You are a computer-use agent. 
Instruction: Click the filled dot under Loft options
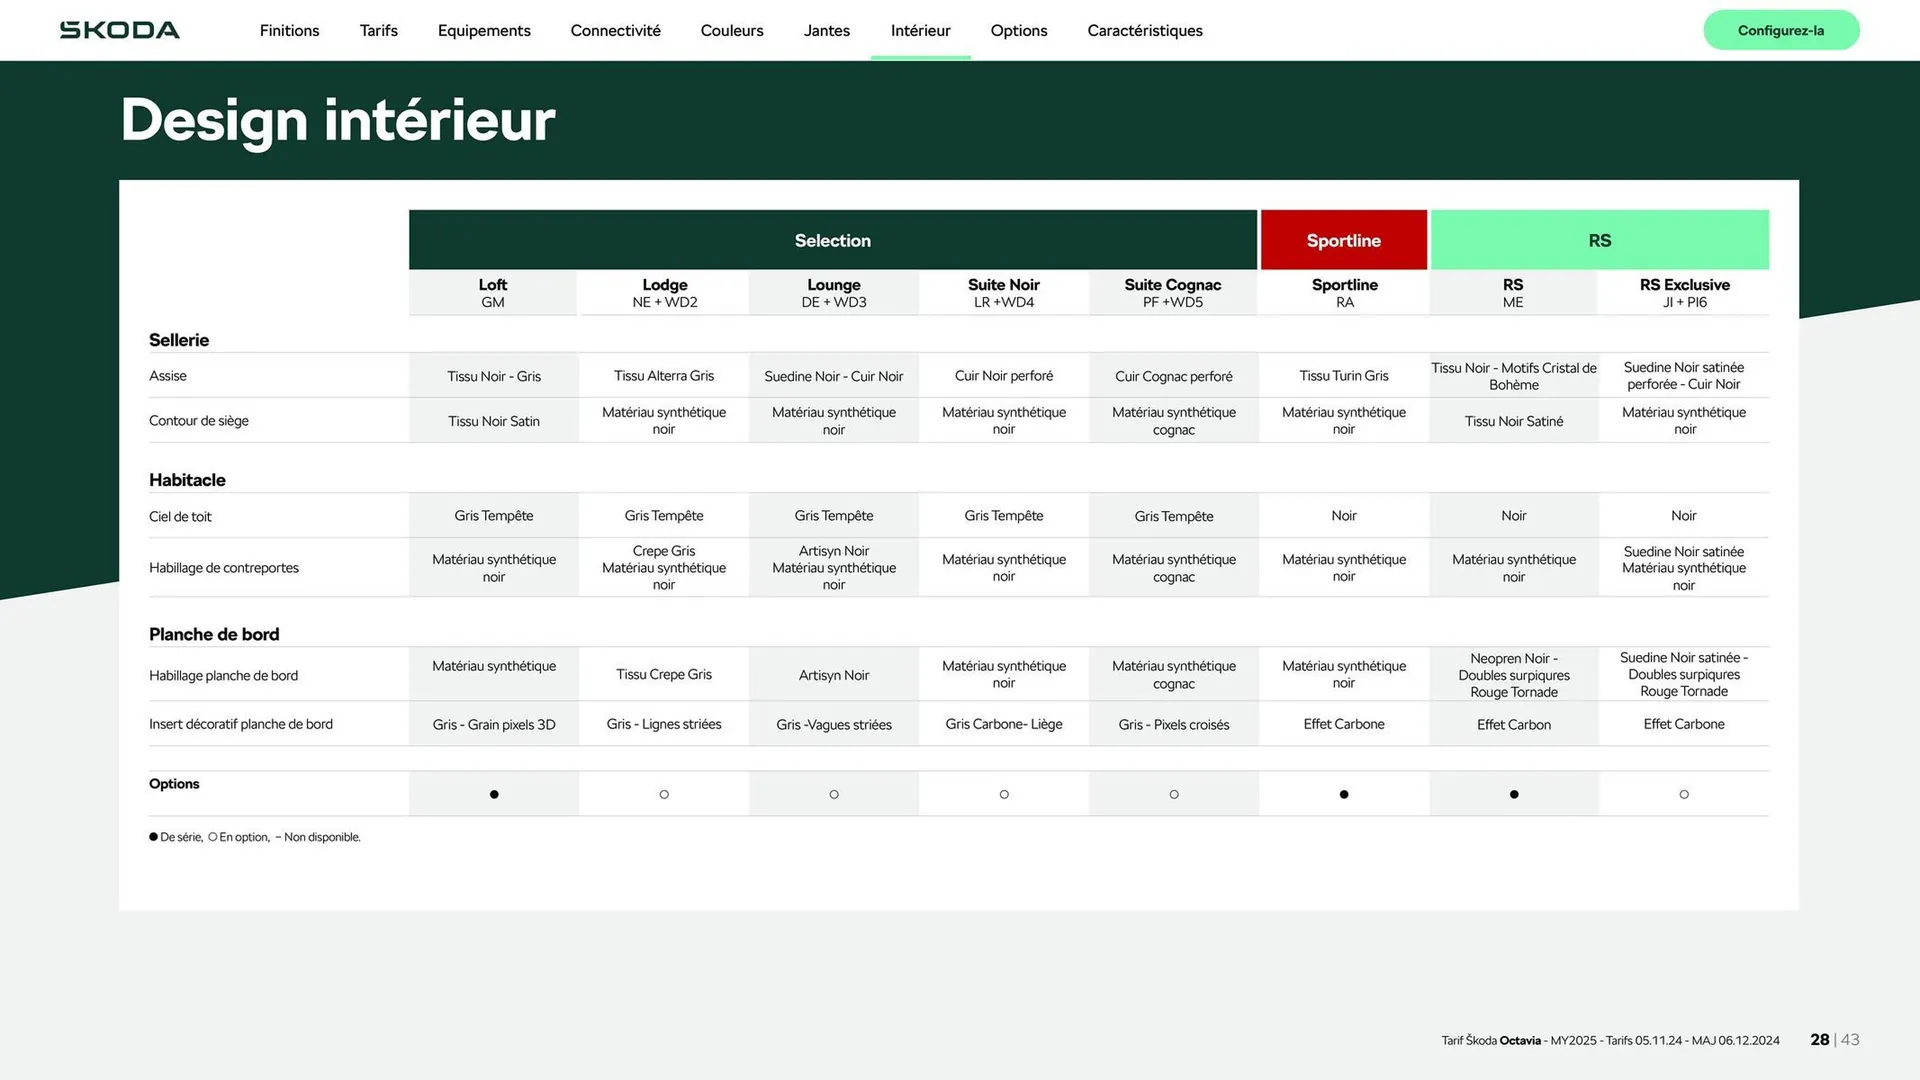pos(494,794)
